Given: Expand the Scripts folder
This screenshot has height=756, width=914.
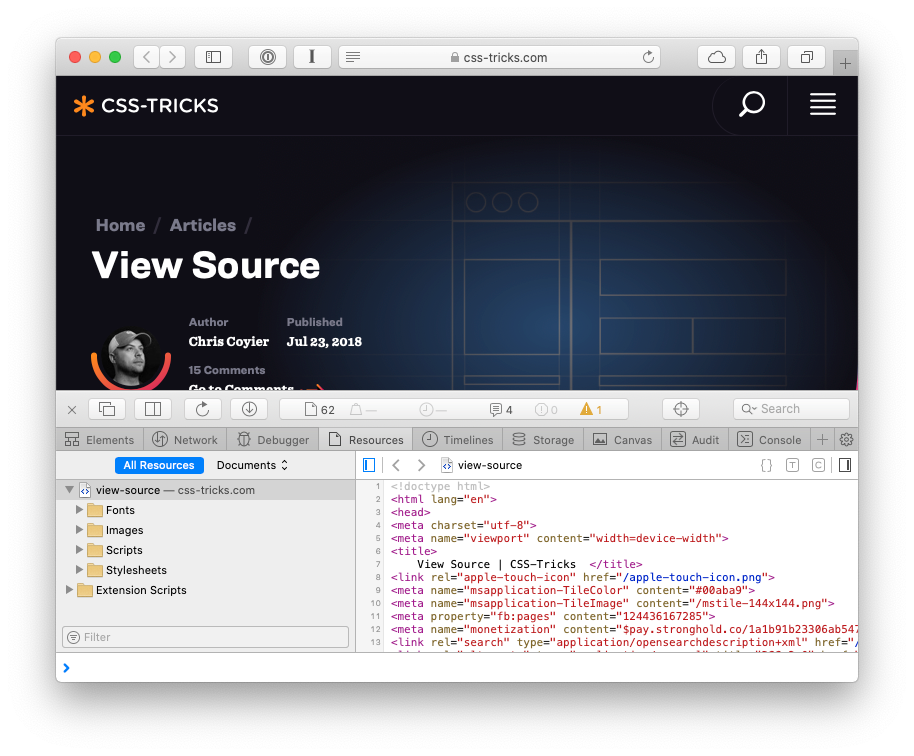Looking at the screenshot, I should 79,550.
